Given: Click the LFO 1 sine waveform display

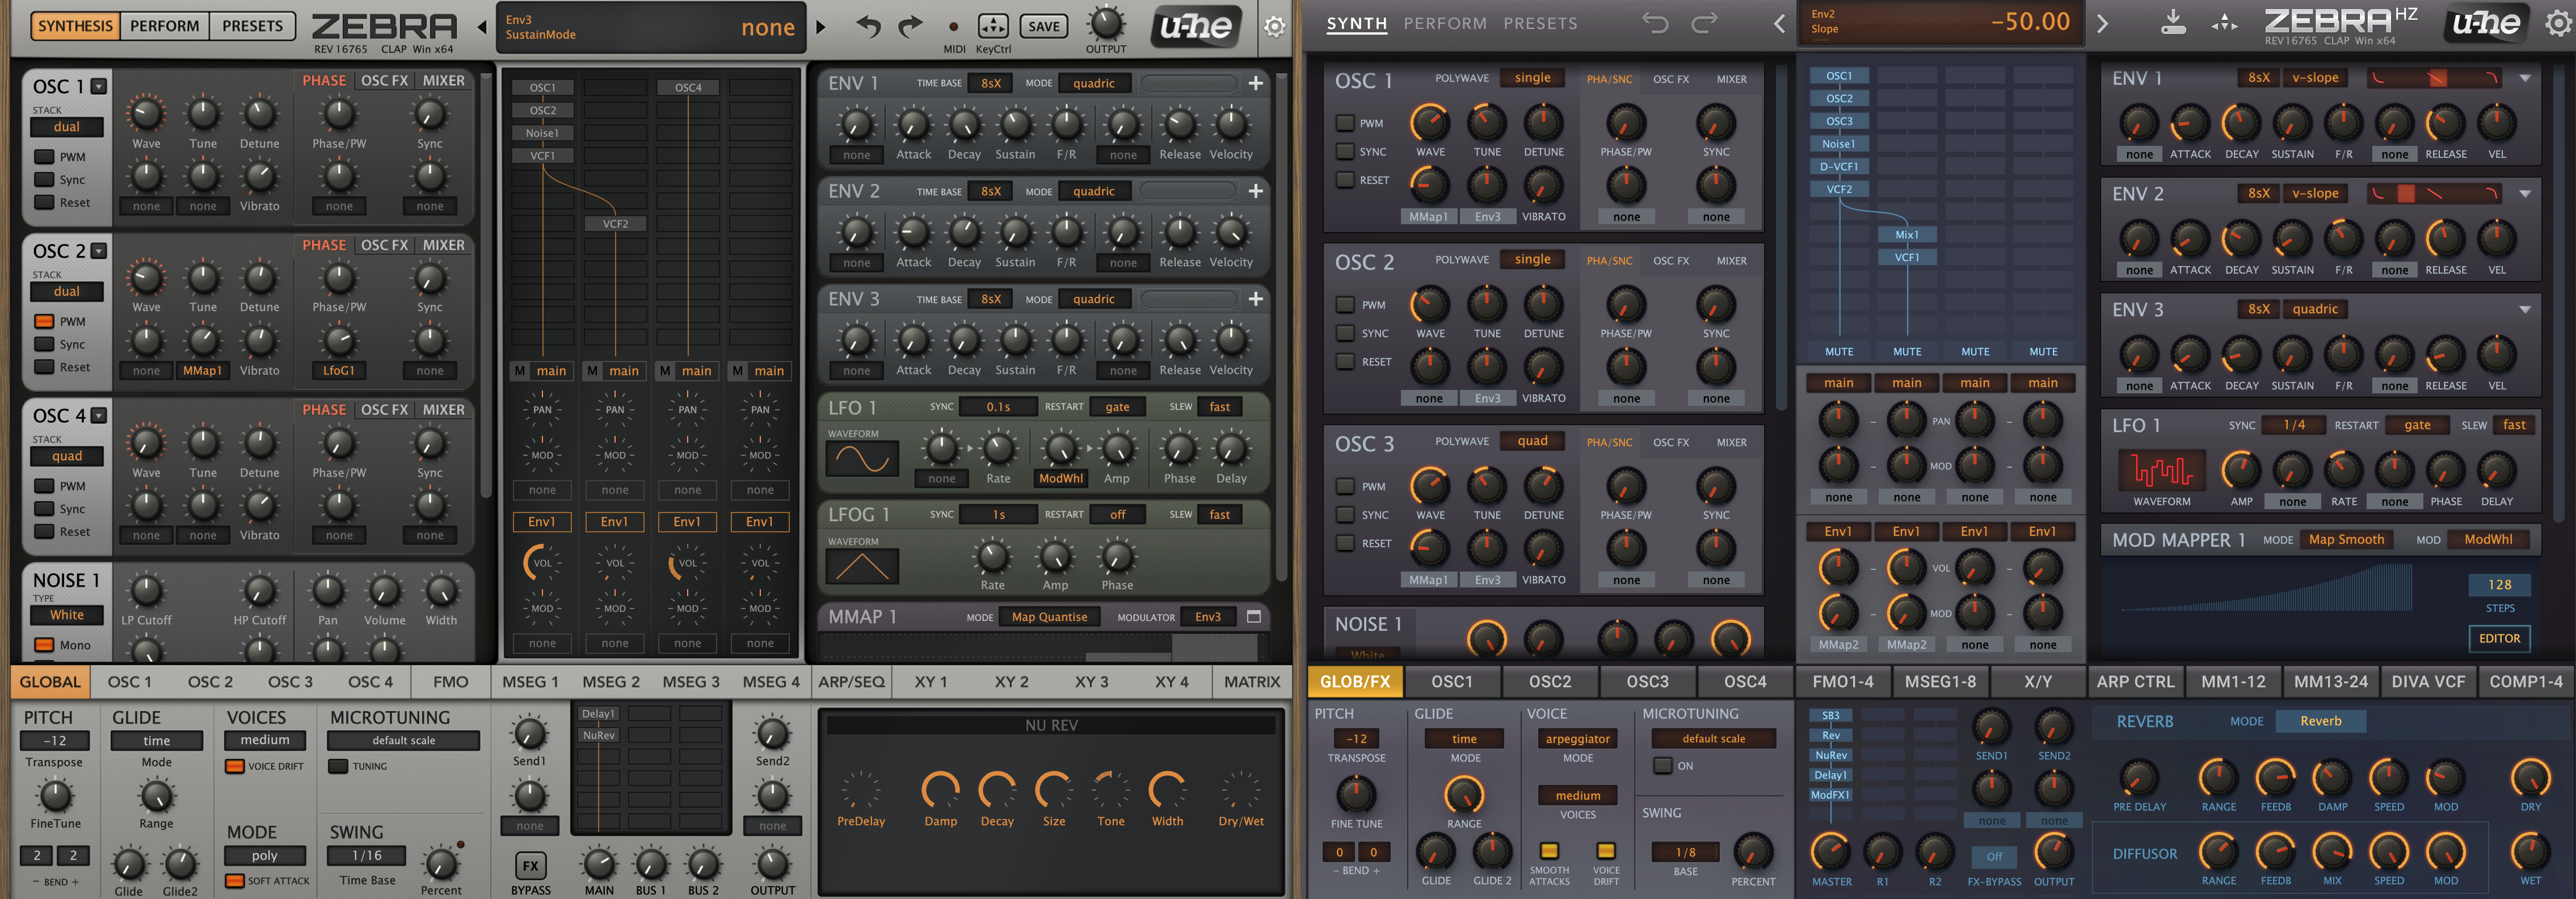Looking at the screenshot, I should tap(861, 459).
